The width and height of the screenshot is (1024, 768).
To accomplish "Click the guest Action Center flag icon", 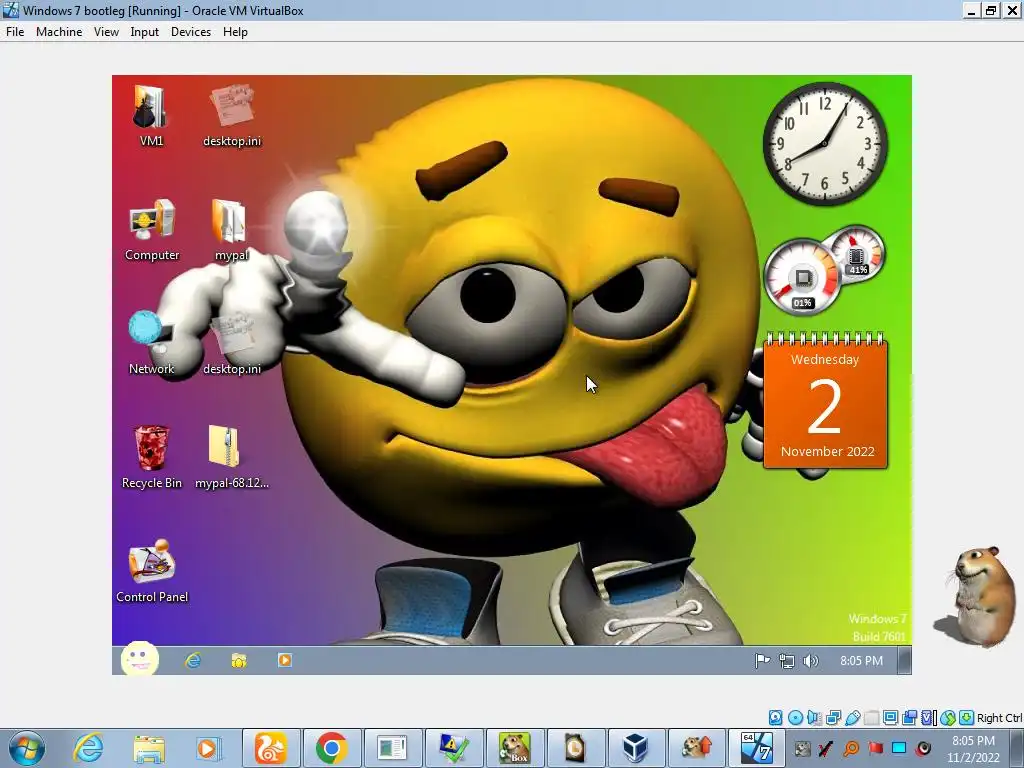I will pyautogui.click(x=762, y=661).
